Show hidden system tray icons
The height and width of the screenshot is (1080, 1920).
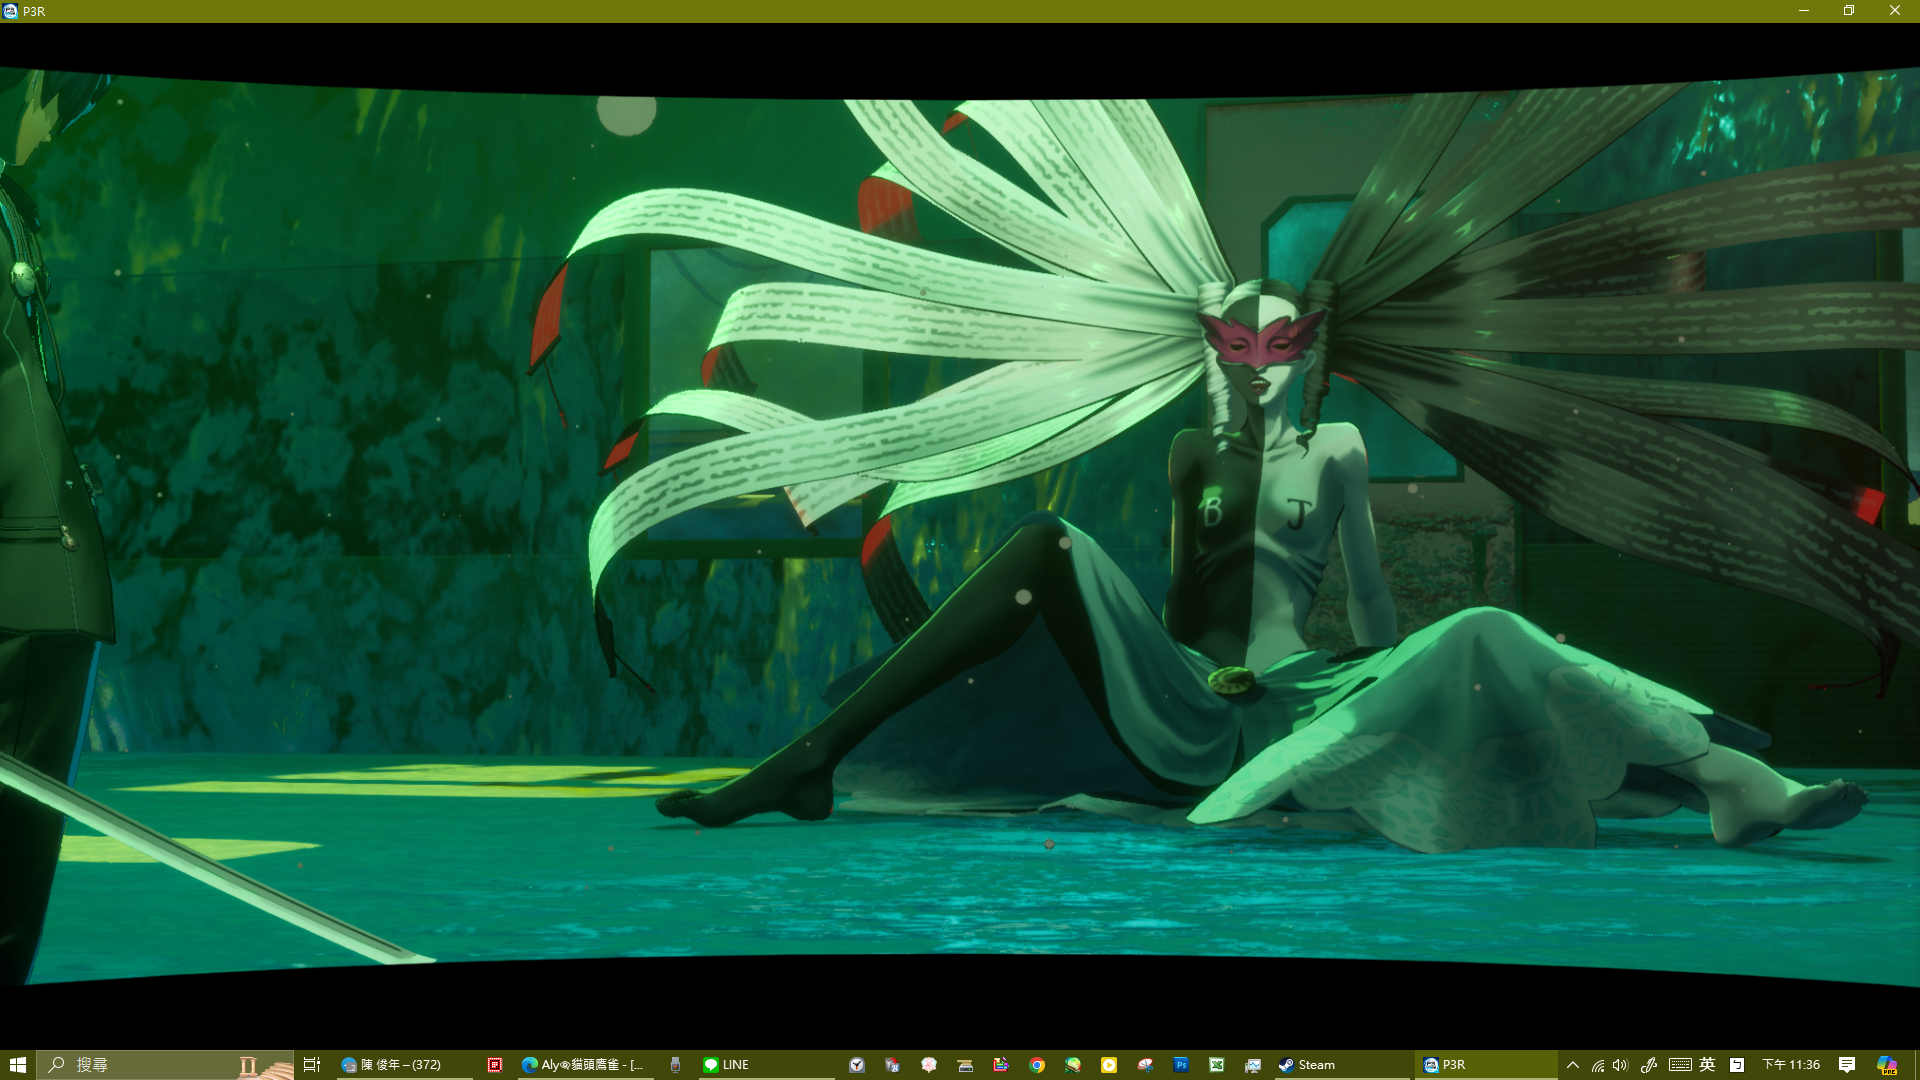tap(1573, 1065)
